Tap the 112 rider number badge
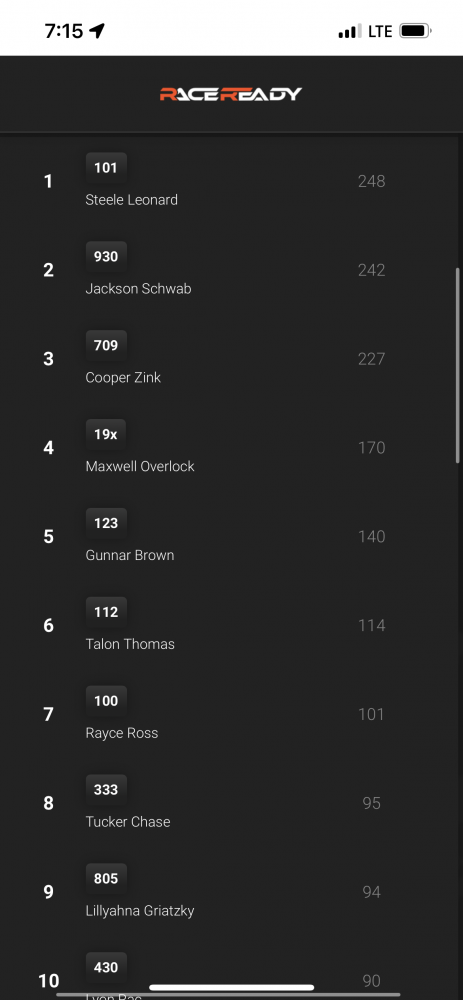 106,612
